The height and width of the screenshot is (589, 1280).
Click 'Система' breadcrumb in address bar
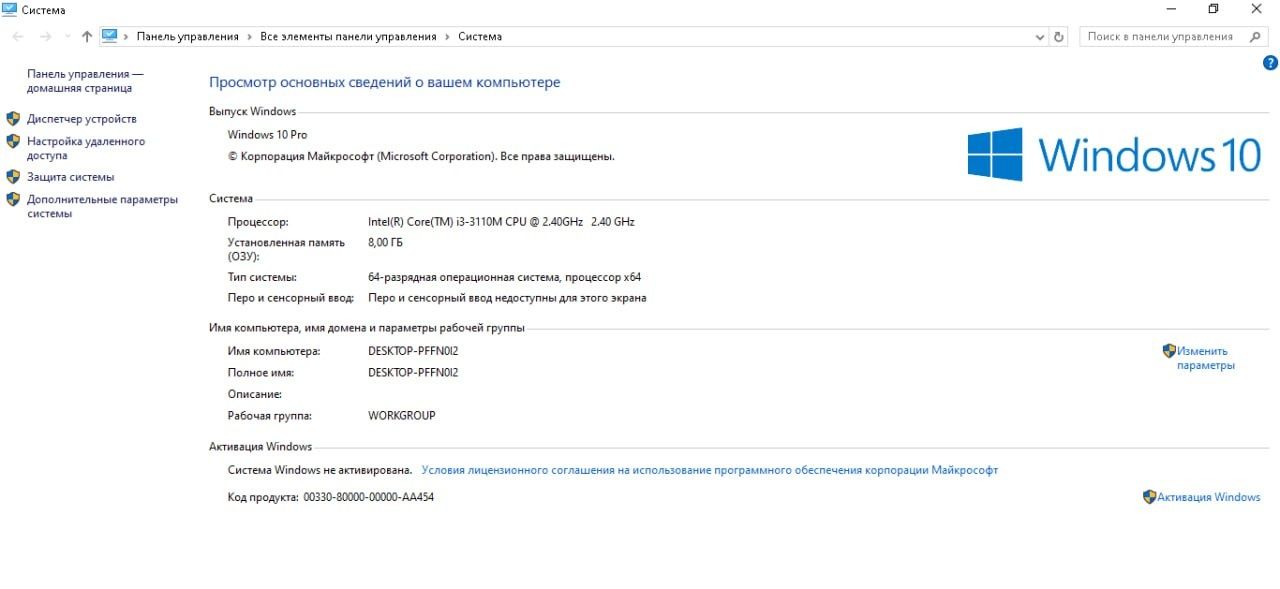point(480,36)
